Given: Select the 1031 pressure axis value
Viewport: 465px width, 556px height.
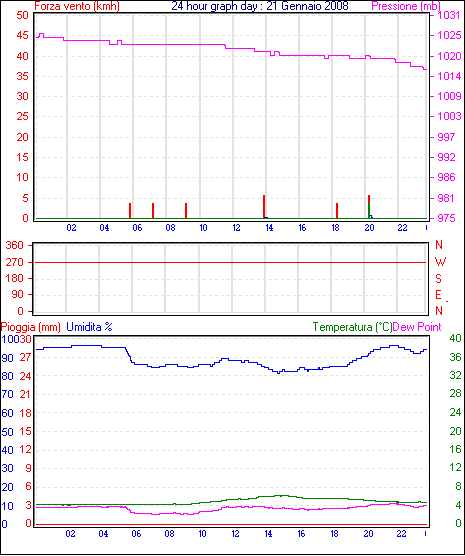Looking at the screenshot, I should 449,15.
